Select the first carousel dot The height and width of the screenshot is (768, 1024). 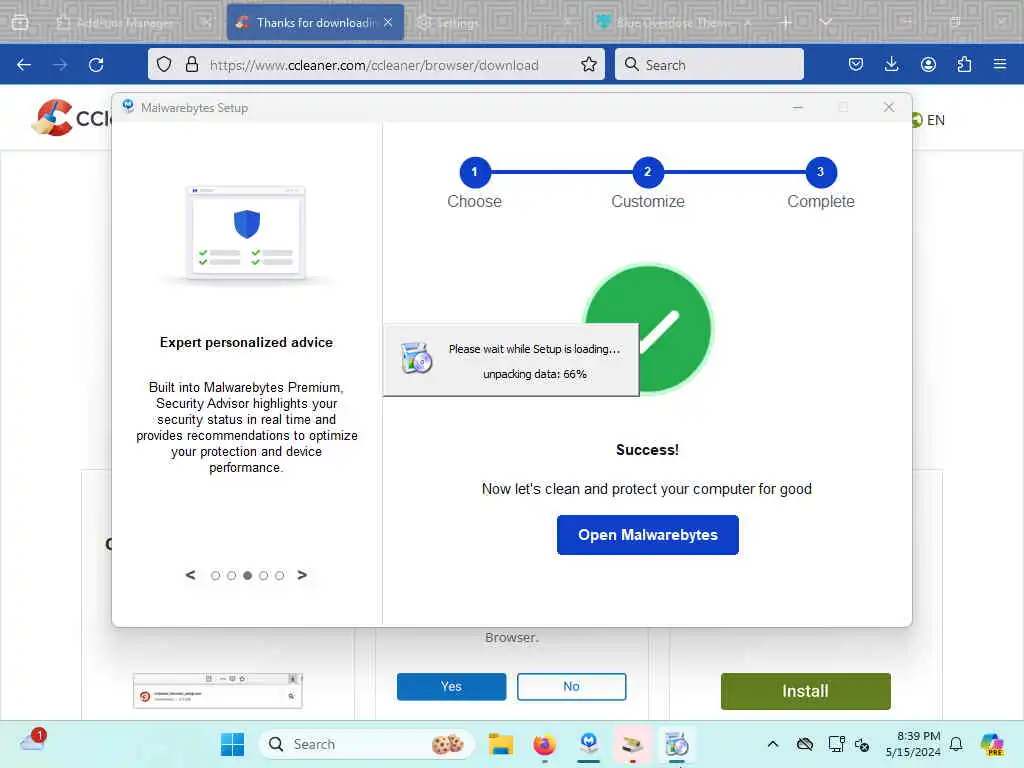pyautogui.click(x=216, y=575)
